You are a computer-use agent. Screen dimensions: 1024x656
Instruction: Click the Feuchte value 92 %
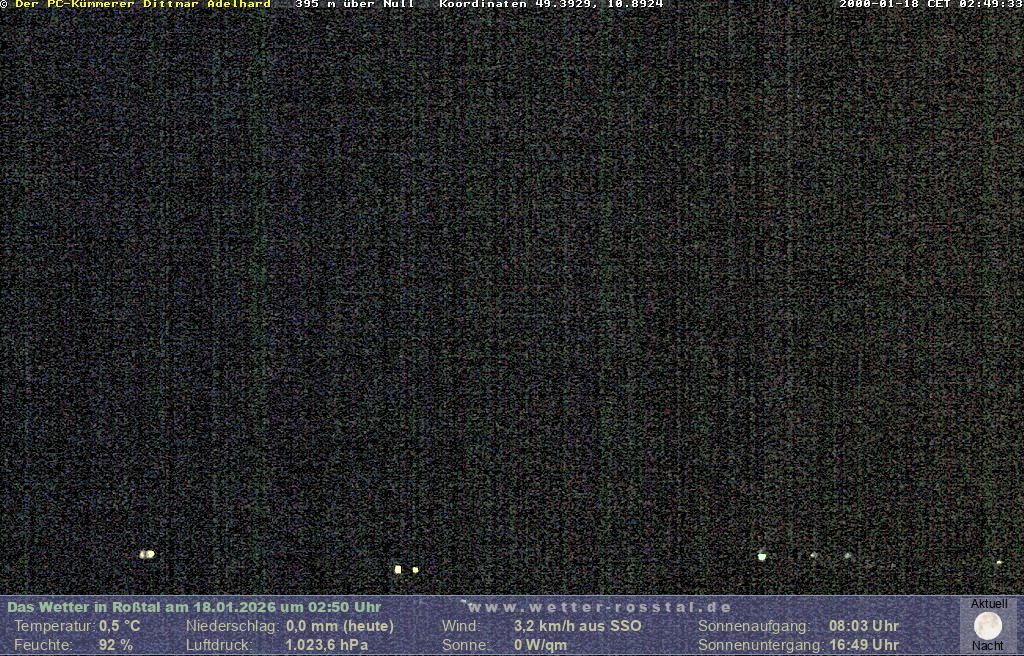116,645
